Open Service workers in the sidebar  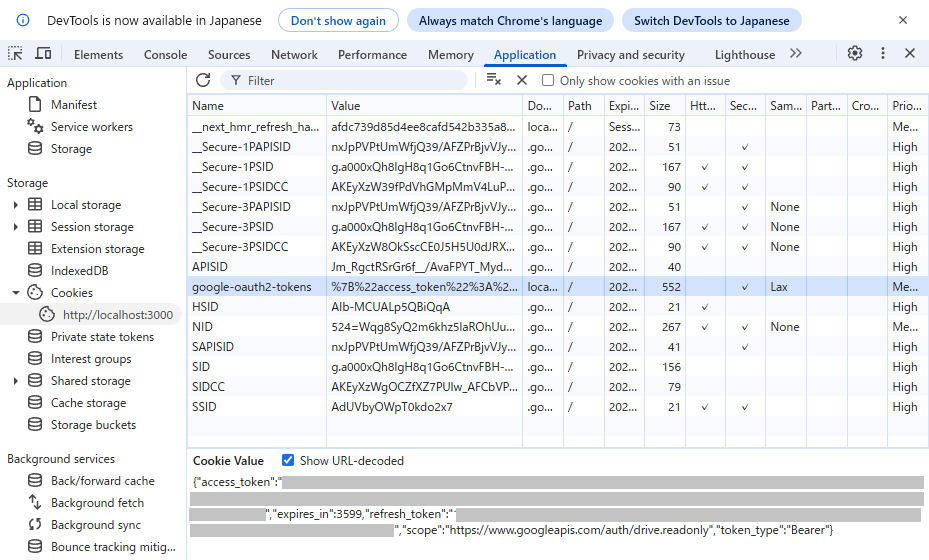pyautogui.click(x=91, y=127)
